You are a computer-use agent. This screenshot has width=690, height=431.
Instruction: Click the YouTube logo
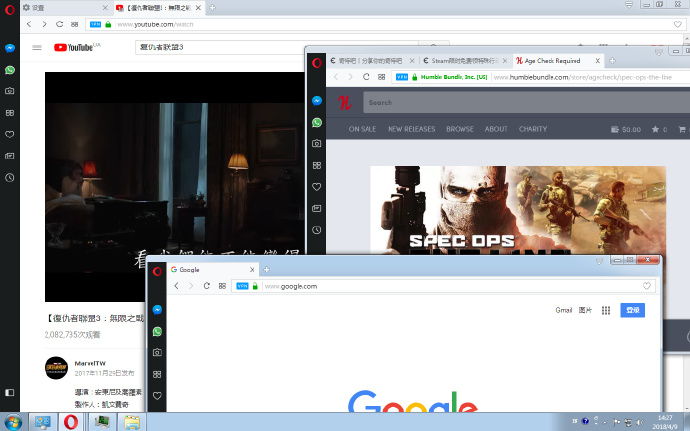[x=72, y=47]
